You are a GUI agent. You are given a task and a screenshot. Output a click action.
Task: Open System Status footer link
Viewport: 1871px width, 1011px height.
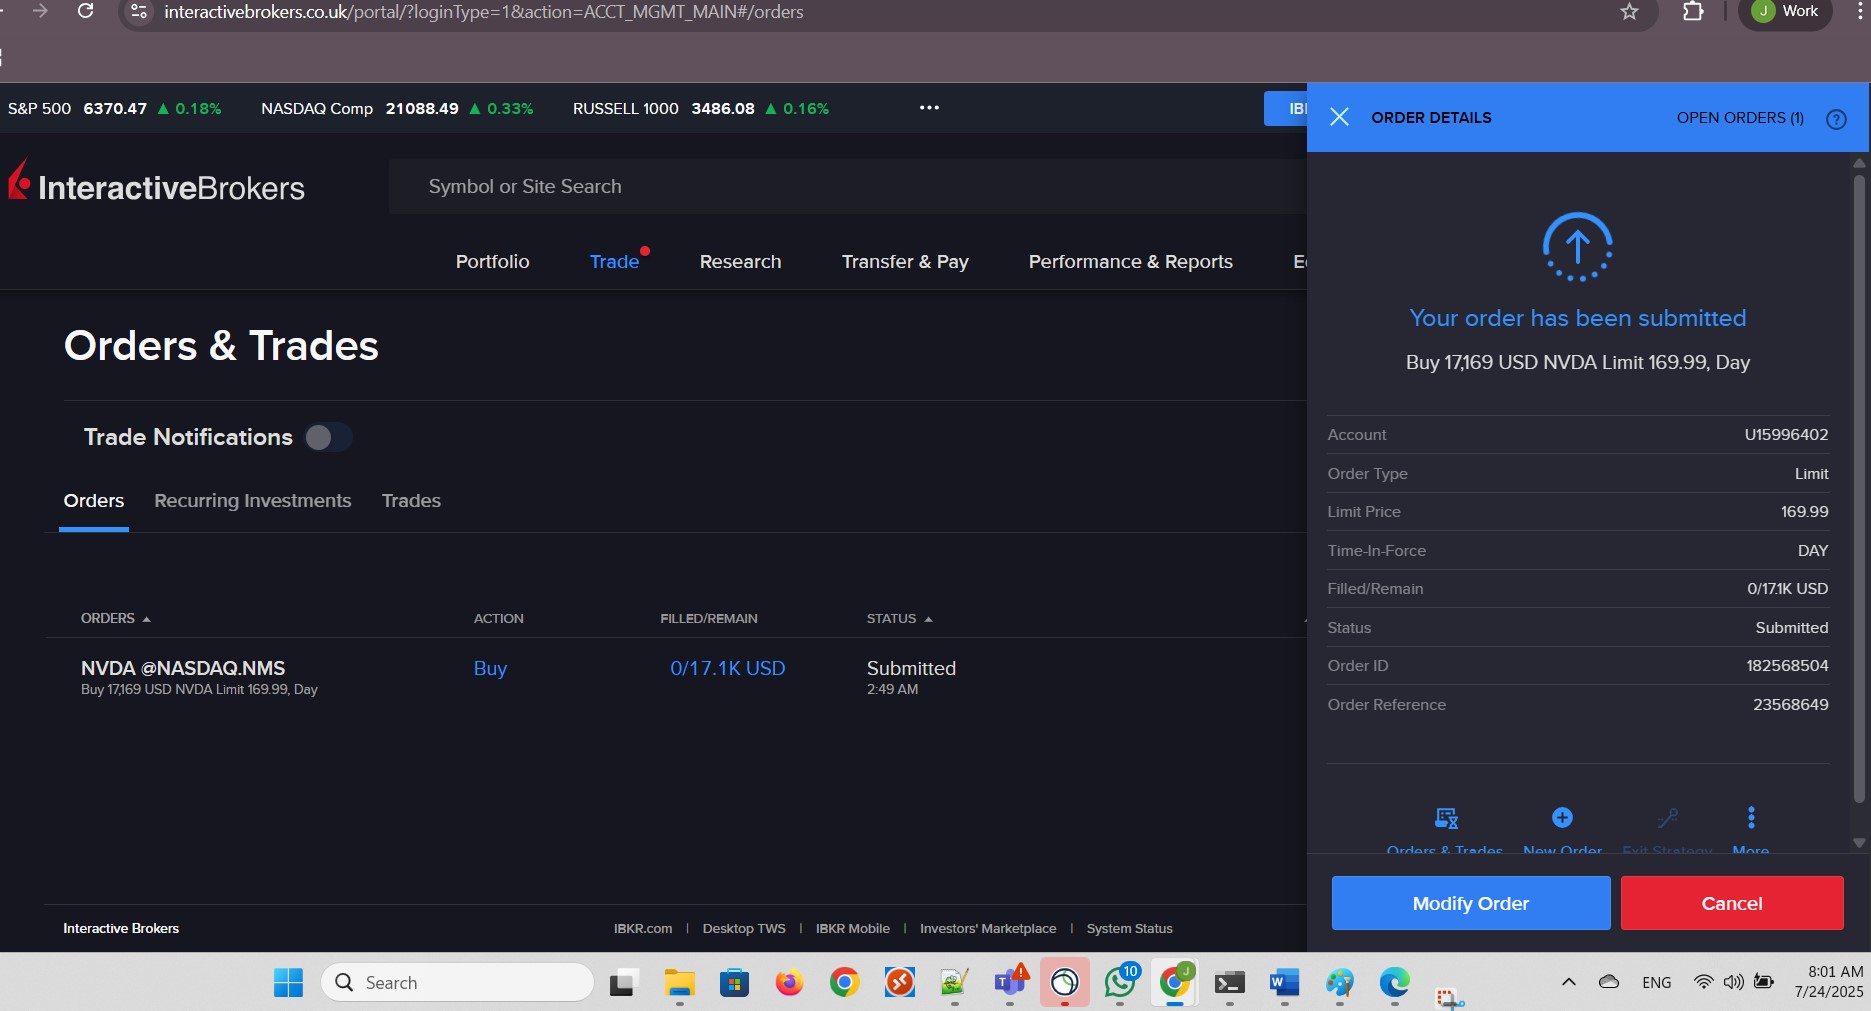(1129, 929)
